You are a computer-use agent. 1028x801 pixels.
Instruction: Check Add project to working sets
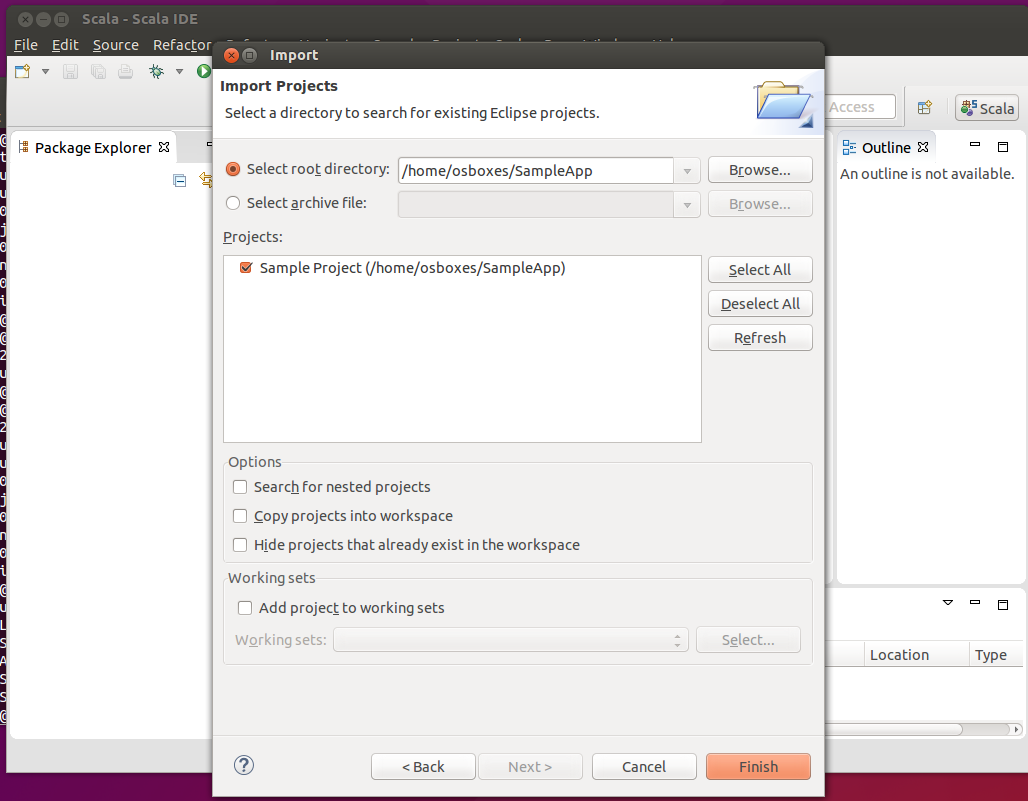pos(245,608)
